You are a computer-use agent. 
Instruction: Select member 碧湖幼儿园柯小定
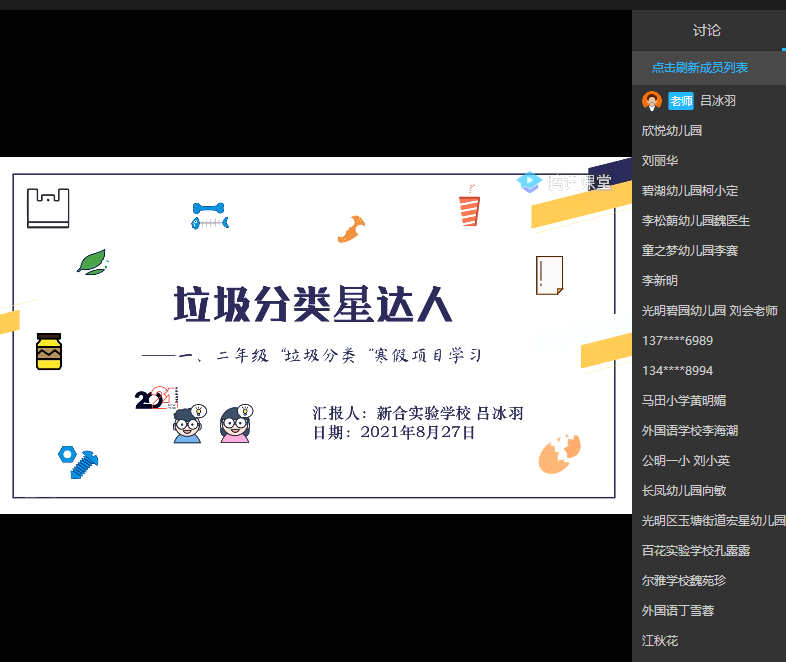[690, 191]
